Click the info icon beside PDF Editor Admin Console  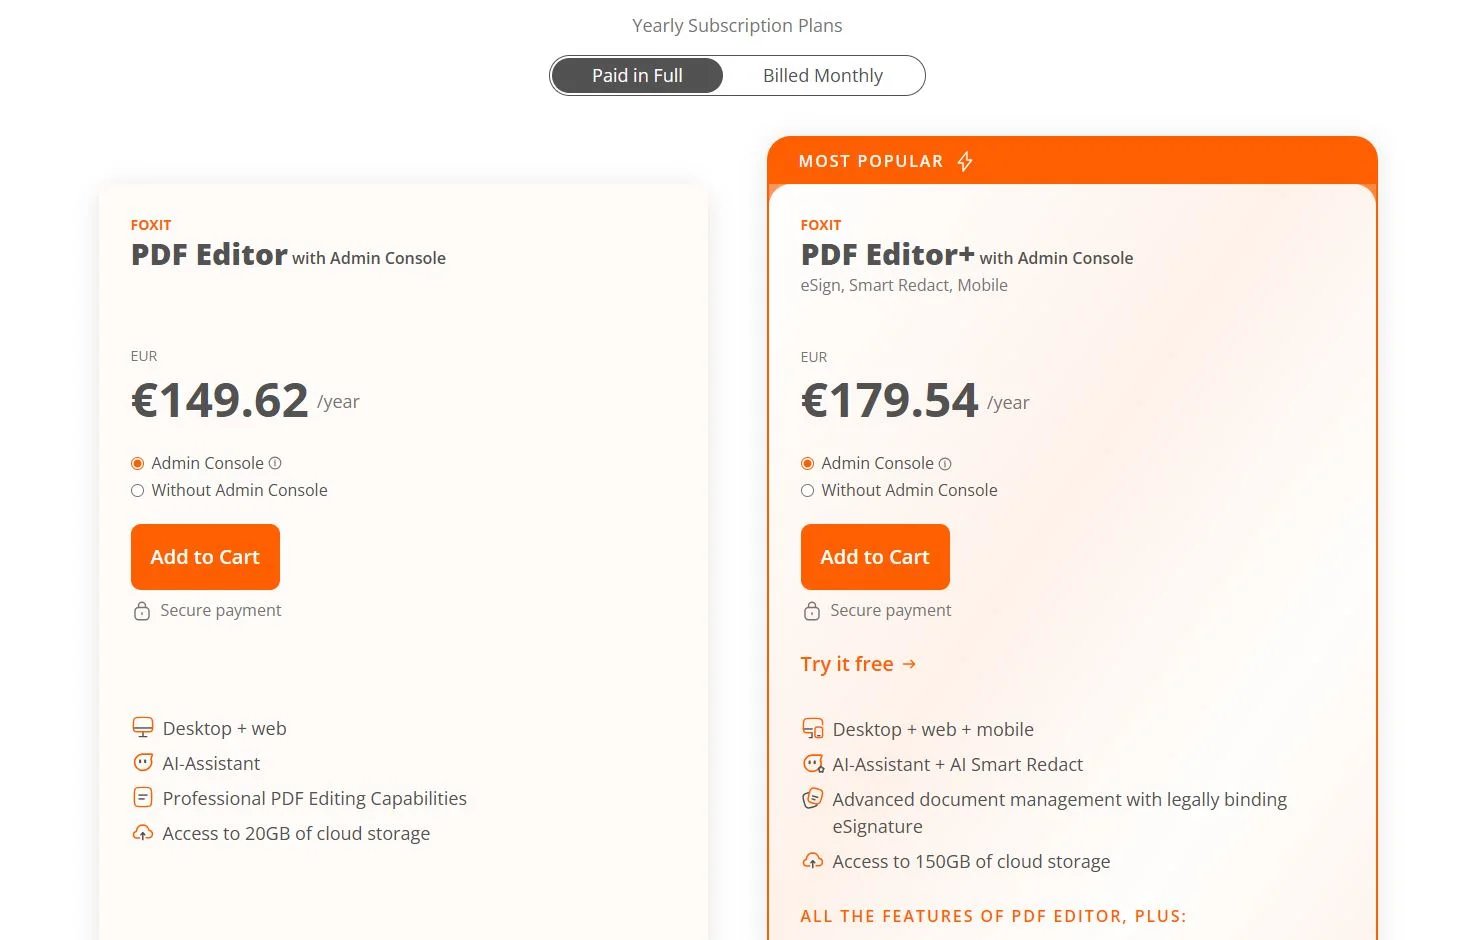point(275,463)
